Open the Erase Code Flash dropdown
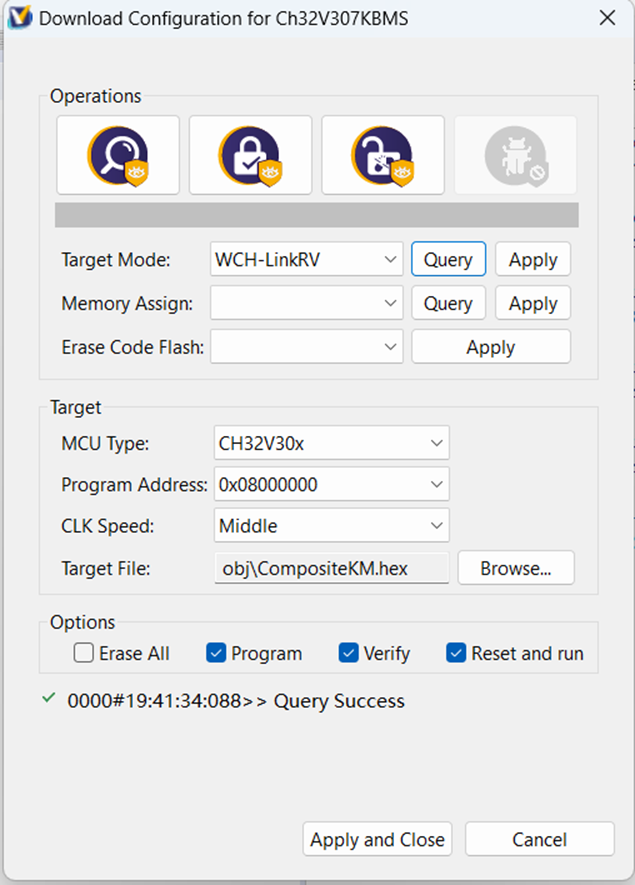This screenshot has width=635, height=885. click(306, 347)
